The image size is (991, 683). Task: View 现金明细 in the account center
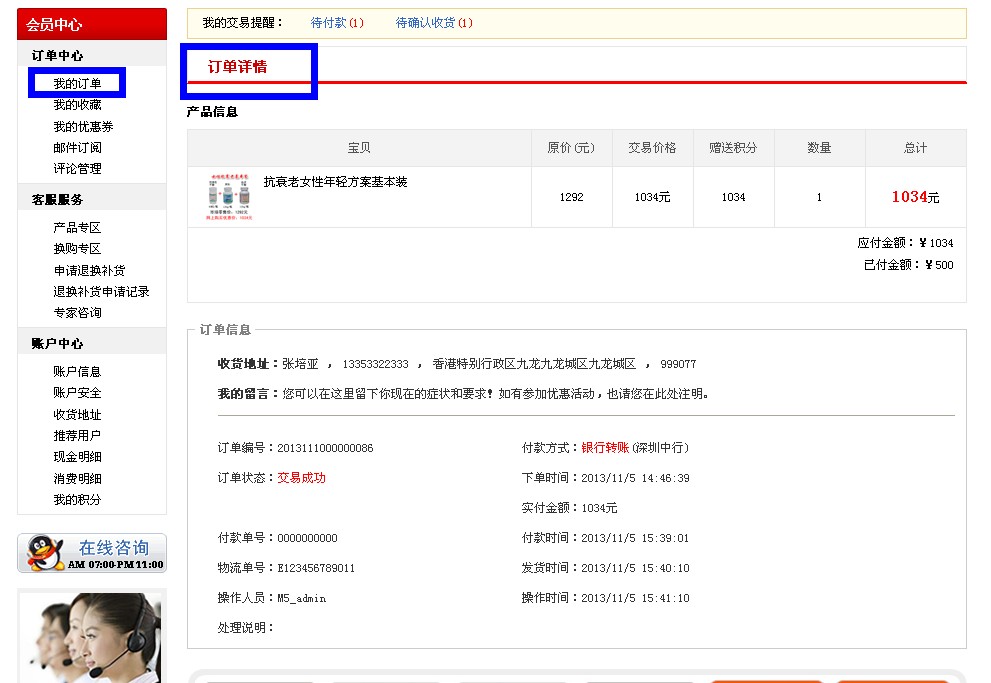pyautogui.click(x=77, y=457)
